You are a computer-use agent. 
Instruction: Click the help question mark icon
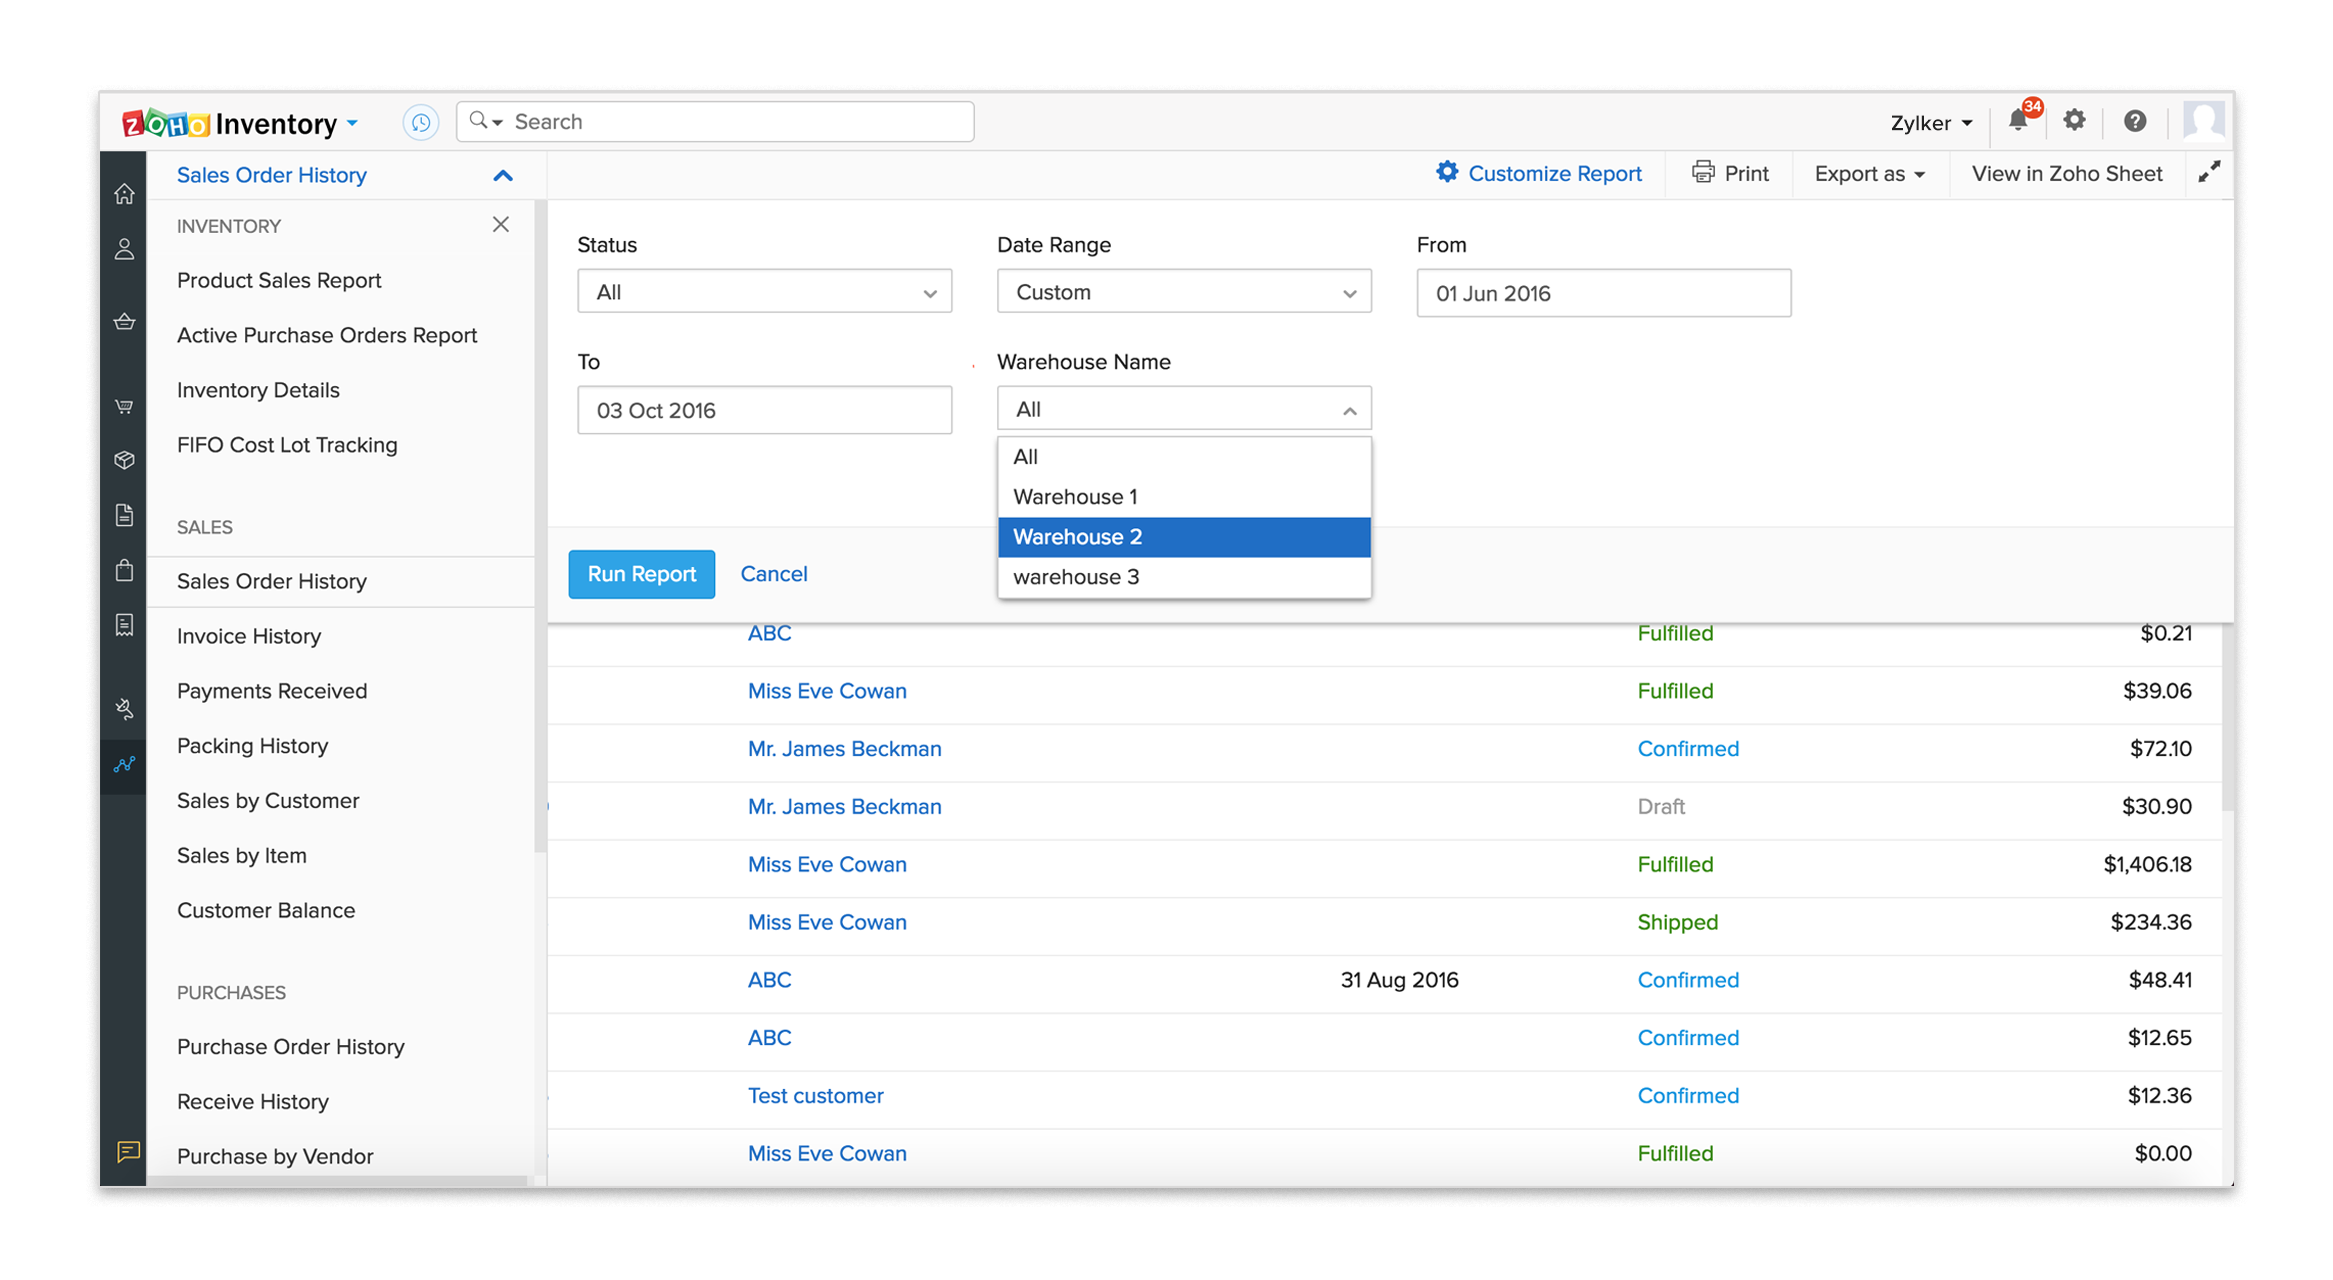[2135, 121]
